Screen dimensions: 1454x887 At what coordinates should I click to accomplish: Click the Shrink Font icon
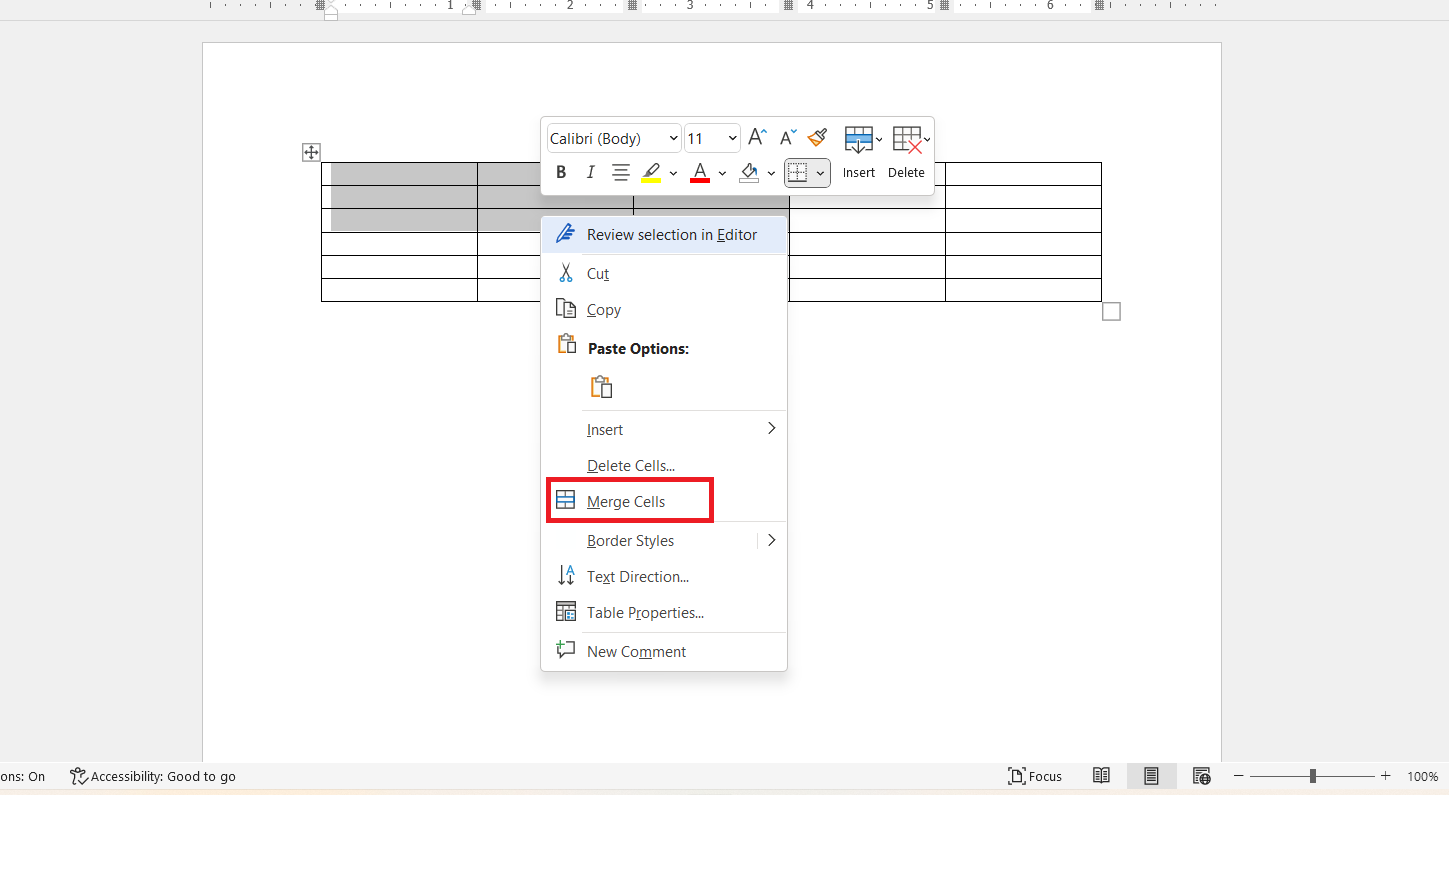(786, 137)
